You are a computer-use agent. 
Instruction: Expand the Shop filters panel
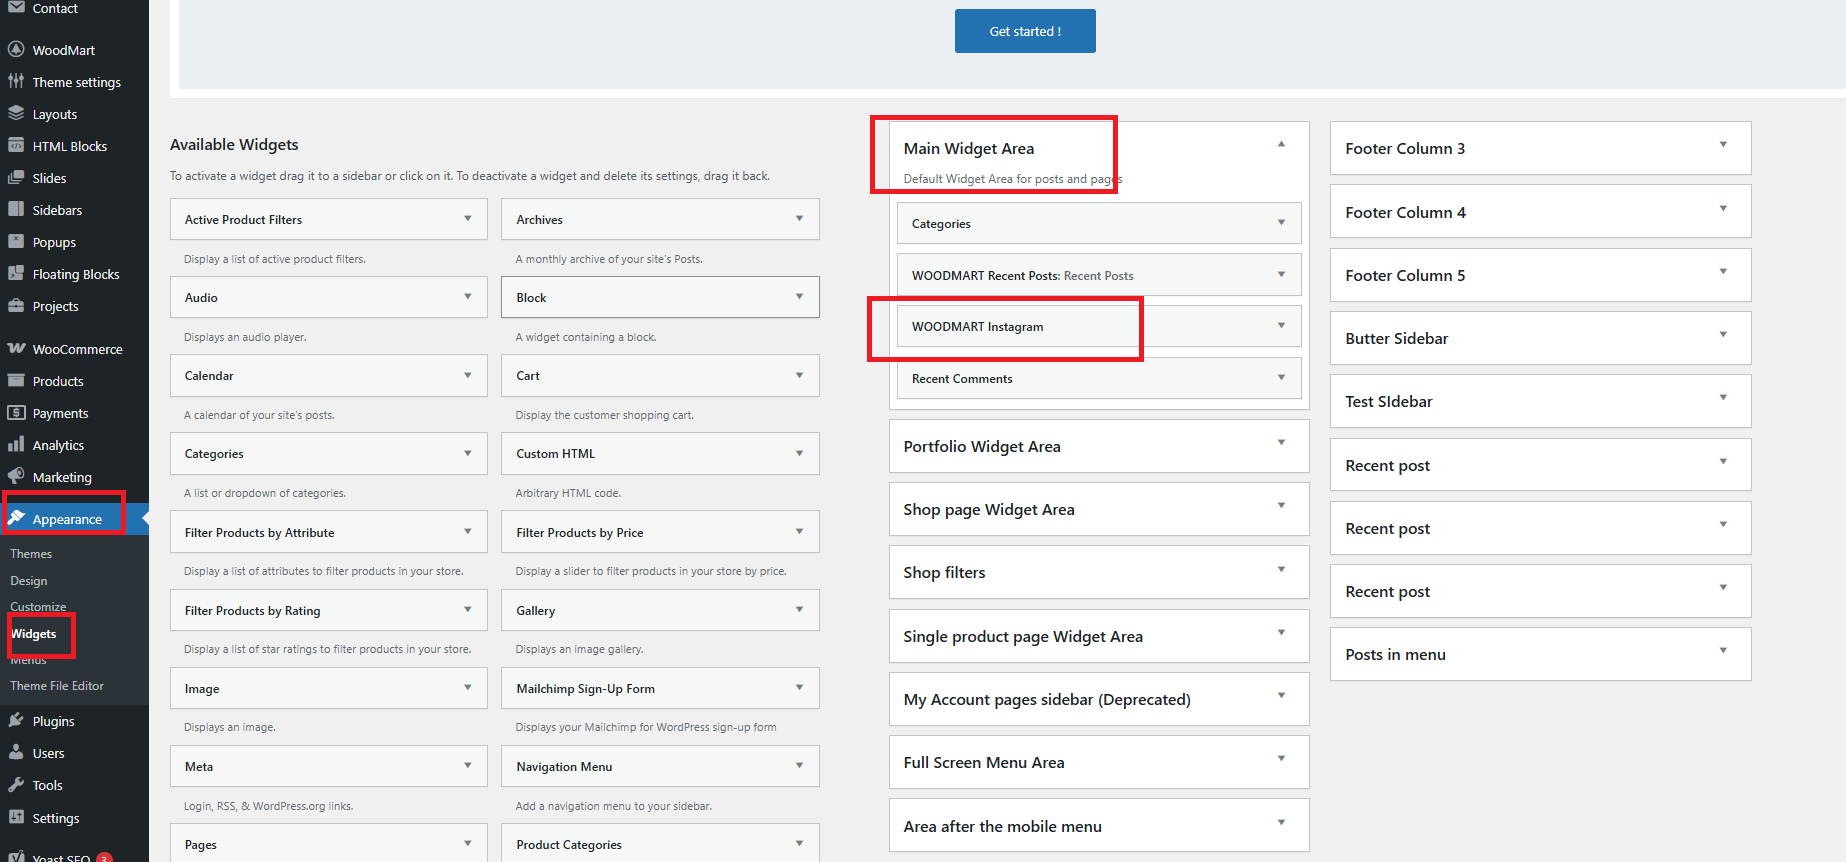(x=1281, y=569)
